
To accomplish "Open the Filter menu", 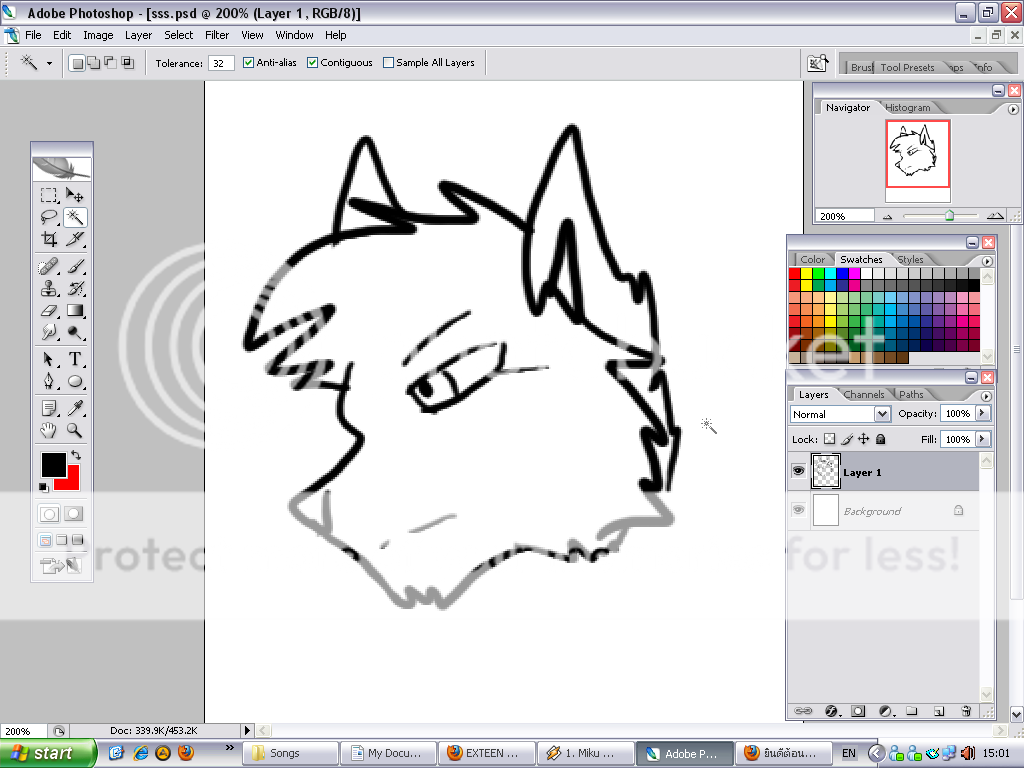I will (217, 35).
